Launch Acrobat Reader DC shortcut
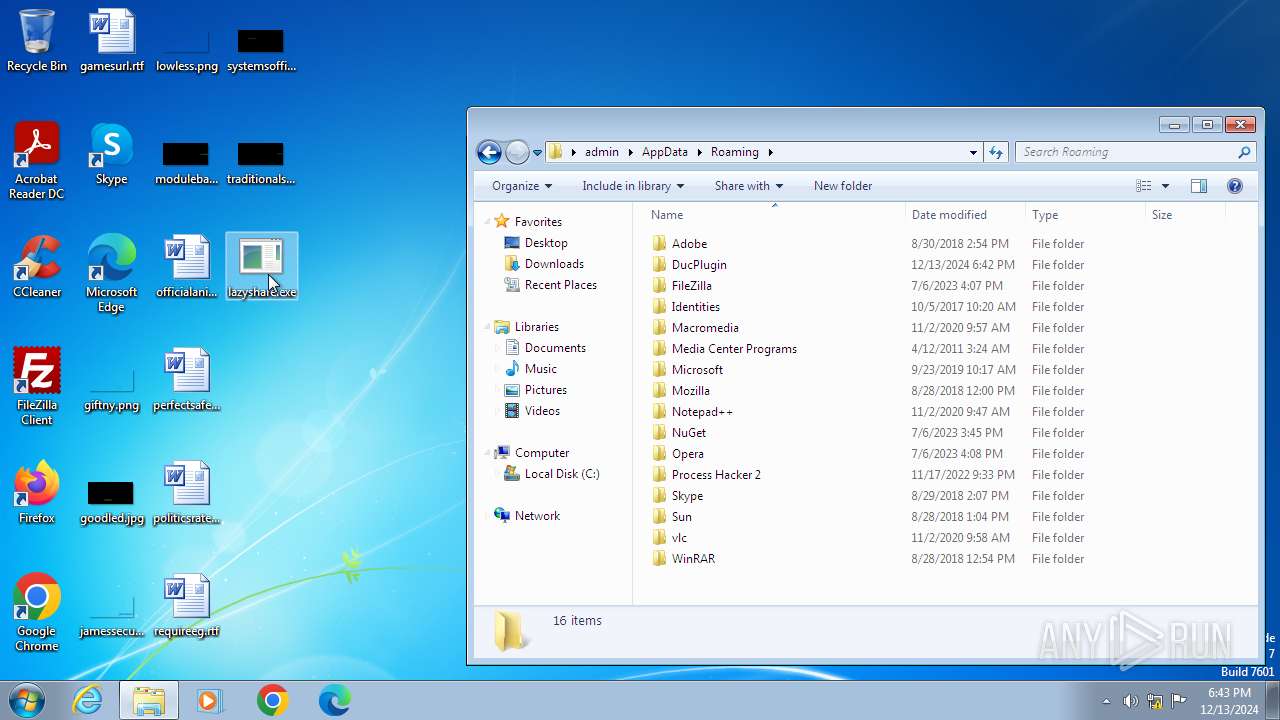 click(37, 161)
